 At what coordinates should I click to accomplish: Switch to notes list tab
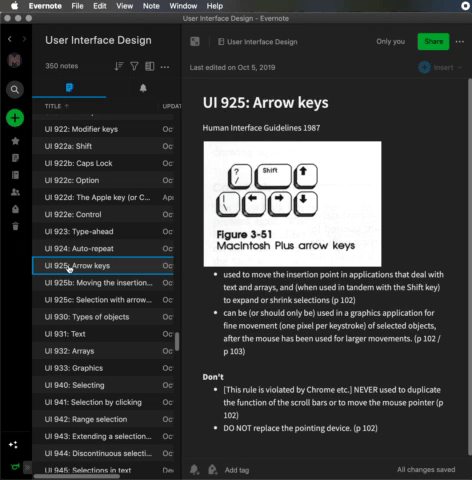pyautogui.click(x=69, y=88)
